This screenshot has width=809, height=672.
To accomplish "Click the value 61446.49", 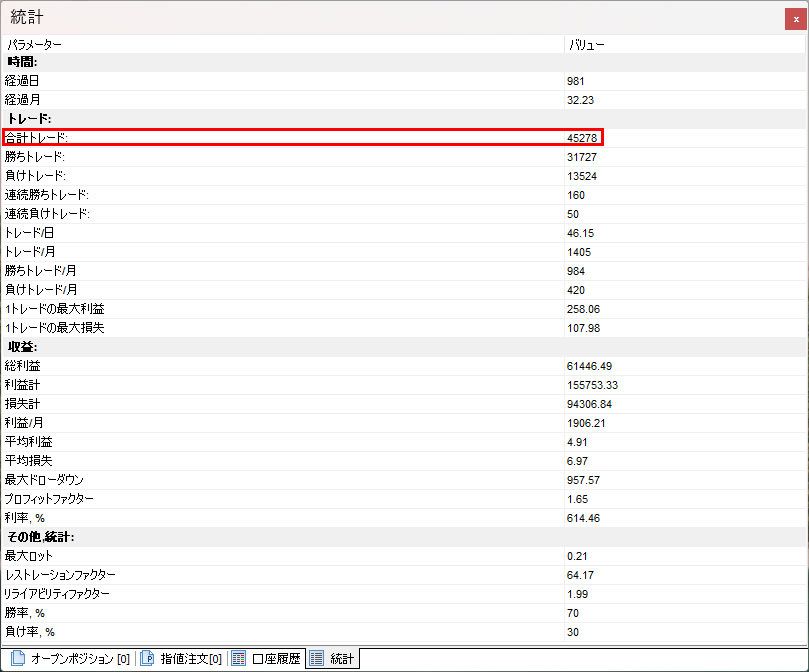I will [x=589, y=366].
